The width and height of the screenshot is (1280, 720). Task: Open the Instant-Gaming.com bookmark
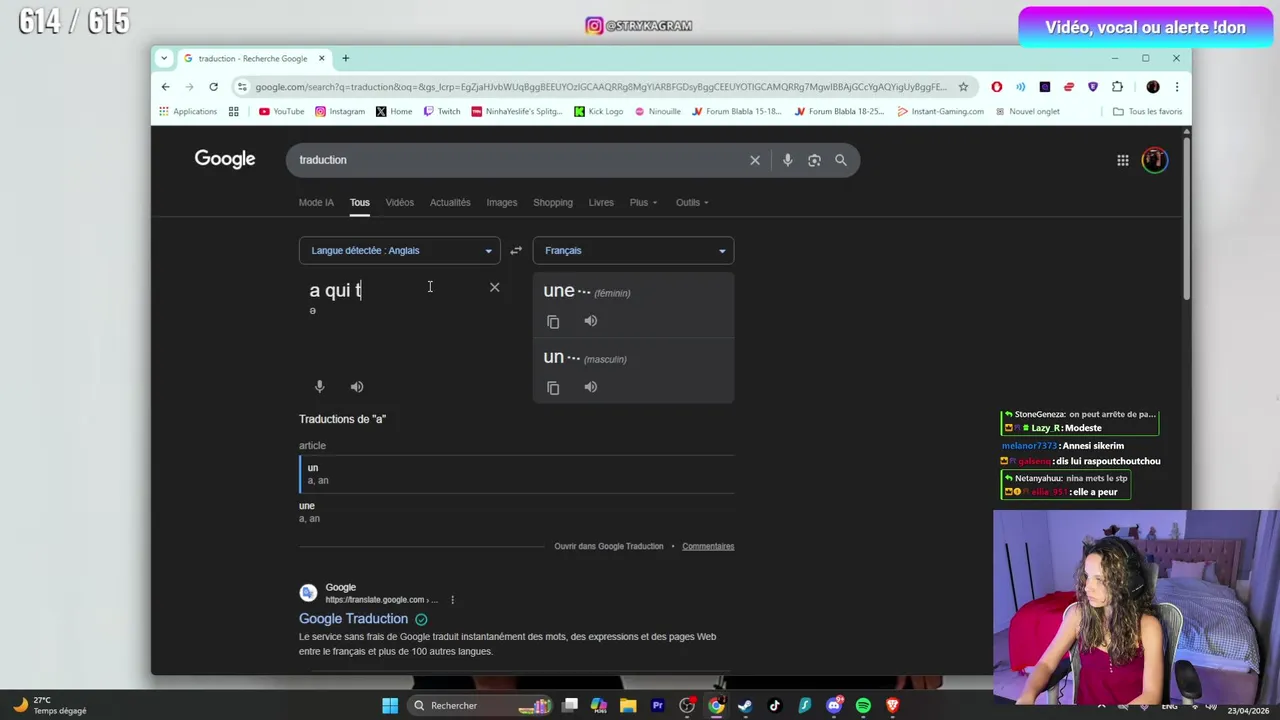tap(941, 111)
